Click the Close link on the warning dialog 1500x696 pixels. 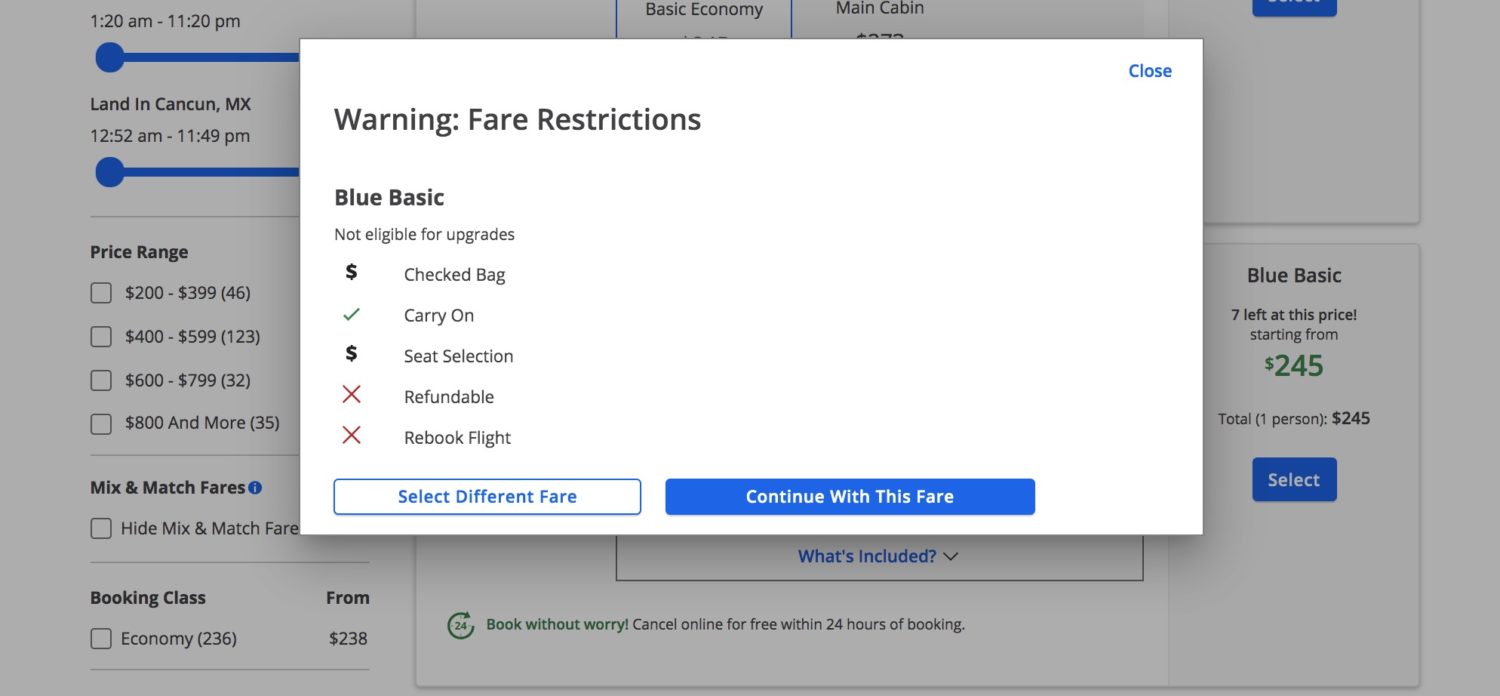tap(1149, 70)
